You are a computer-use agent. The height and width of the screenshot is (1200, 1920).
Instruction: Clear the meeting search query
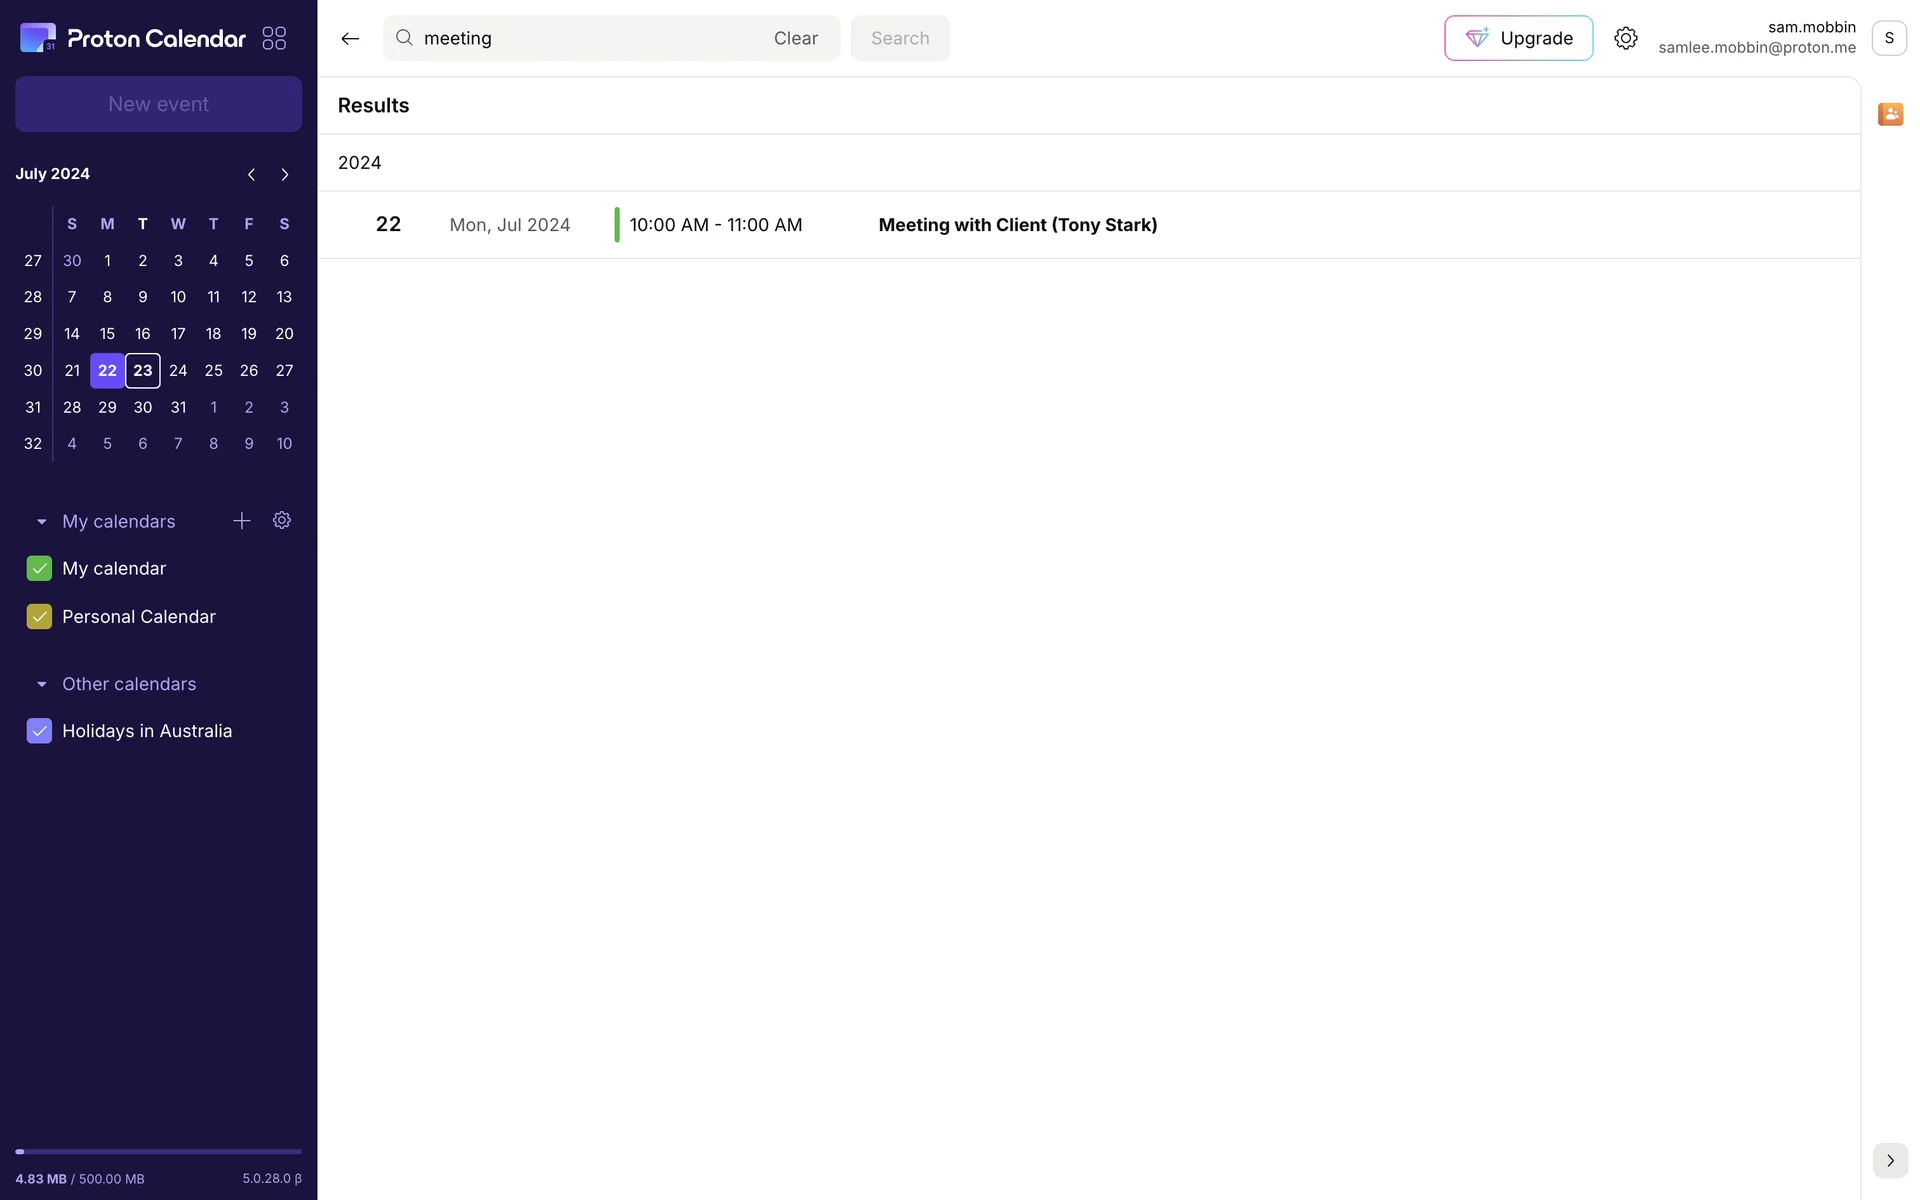click(795, 38)
